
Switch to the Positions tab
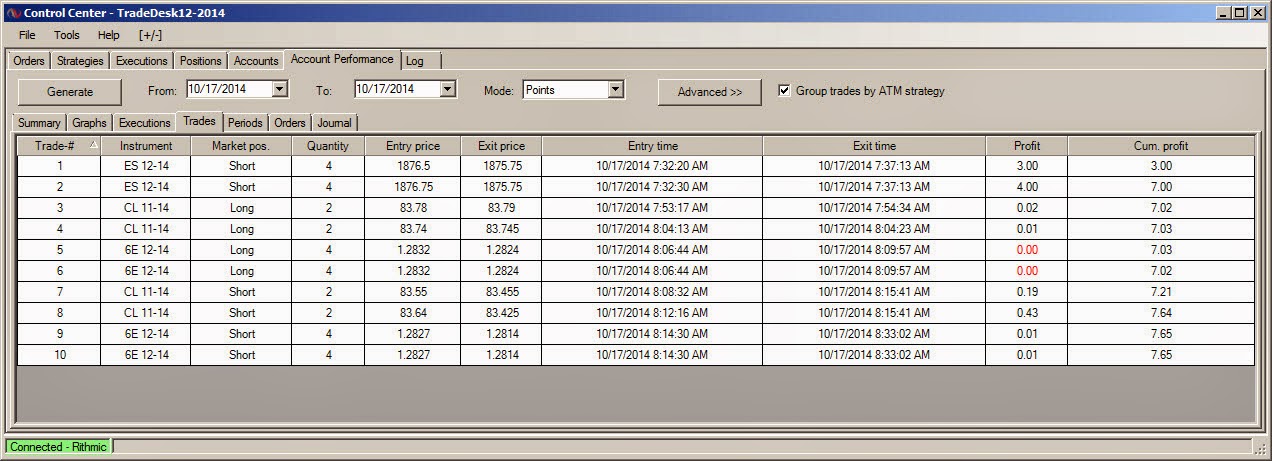tap(201, 61)
